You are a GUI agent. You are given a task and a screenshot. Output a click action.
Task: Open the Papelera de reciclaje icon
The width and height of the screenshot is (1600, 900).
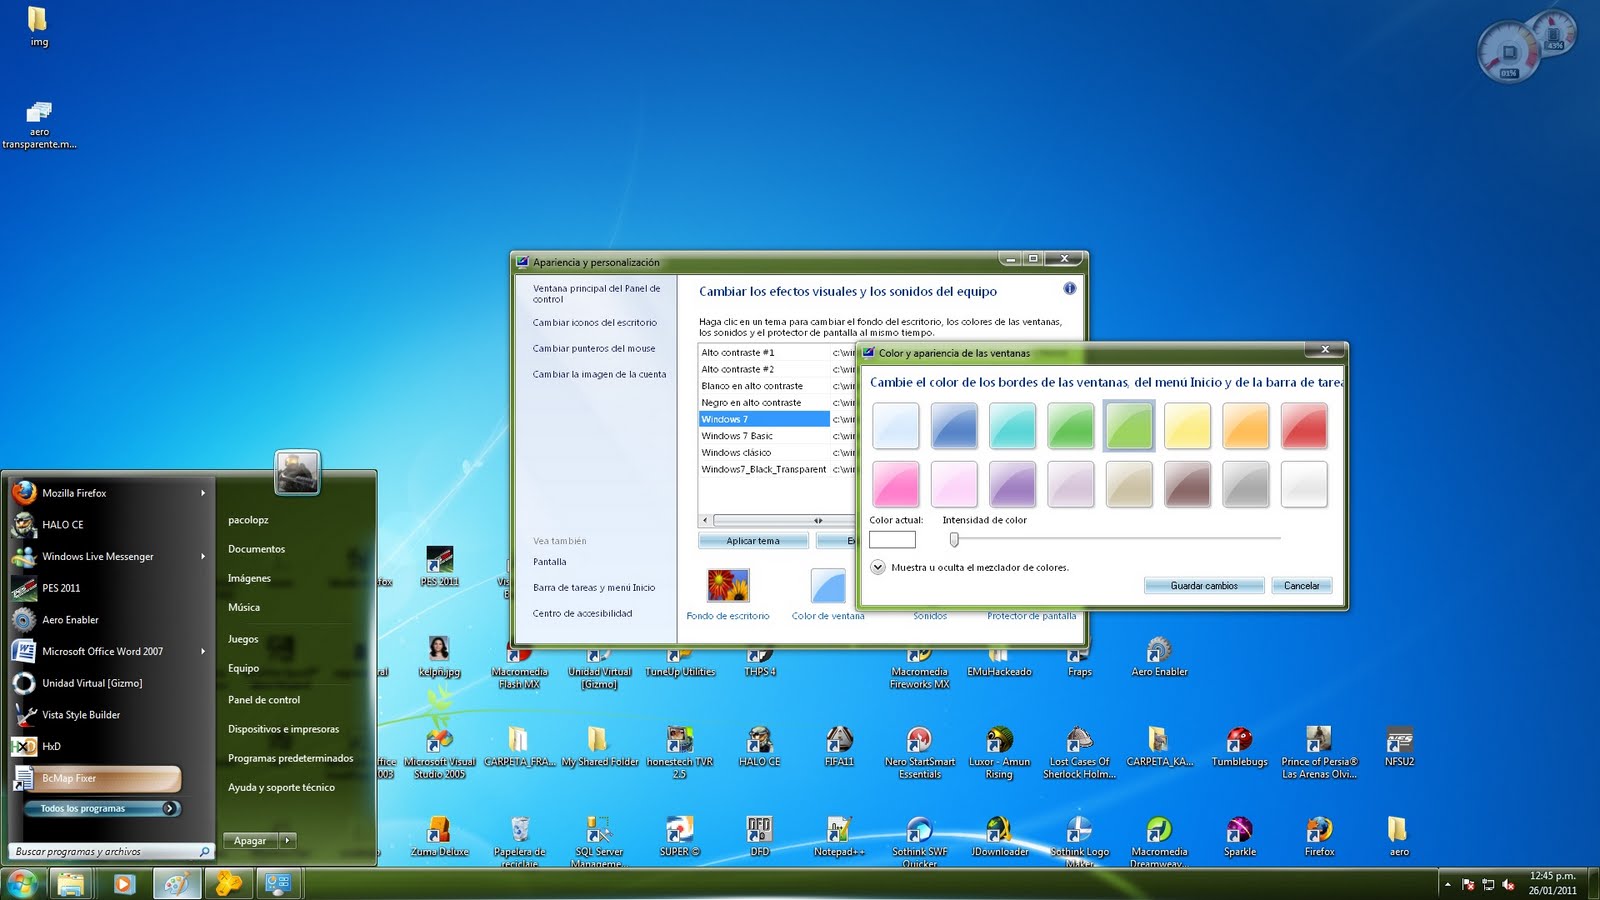520,842
